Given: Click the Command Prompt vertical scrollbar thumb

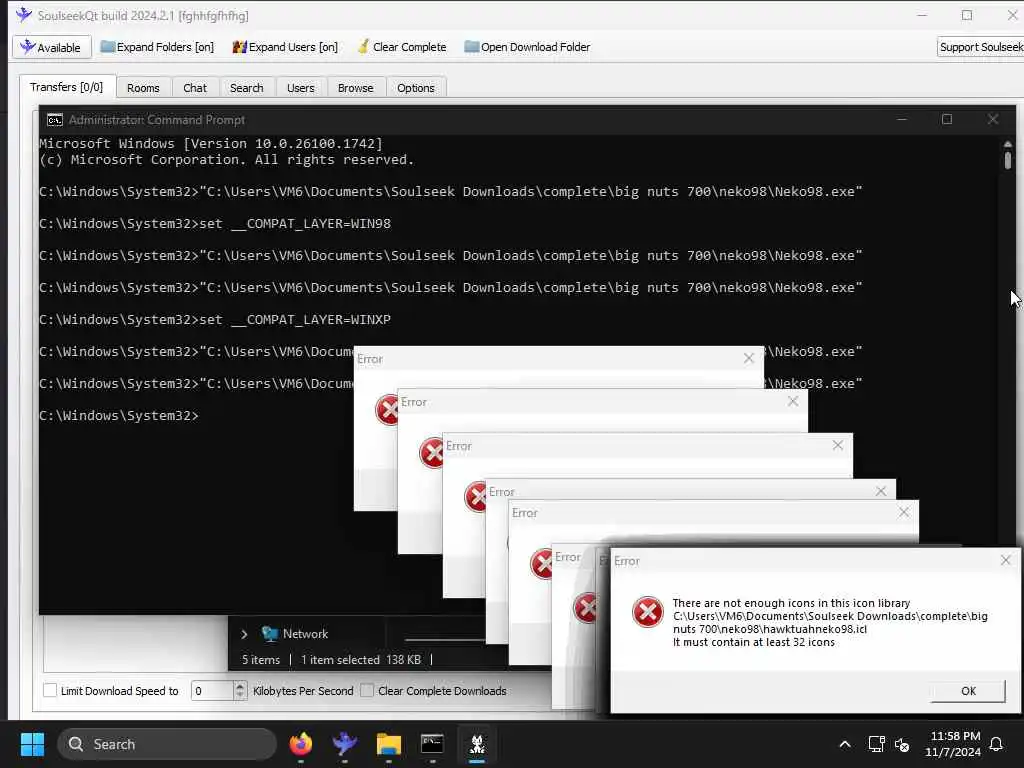Looking at the screenshot, I should [1008, 161].
